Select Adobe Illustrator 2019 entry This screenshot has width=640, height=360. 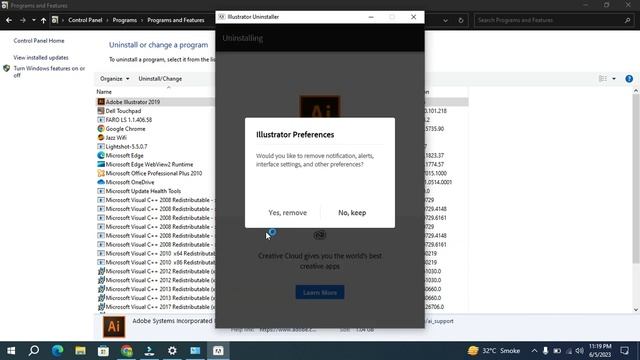coord(133,102)
